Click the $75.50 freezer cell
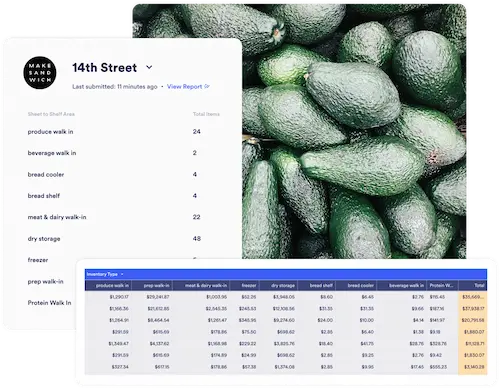This screenshot has height=389, width=500. [x=249, y=332]
